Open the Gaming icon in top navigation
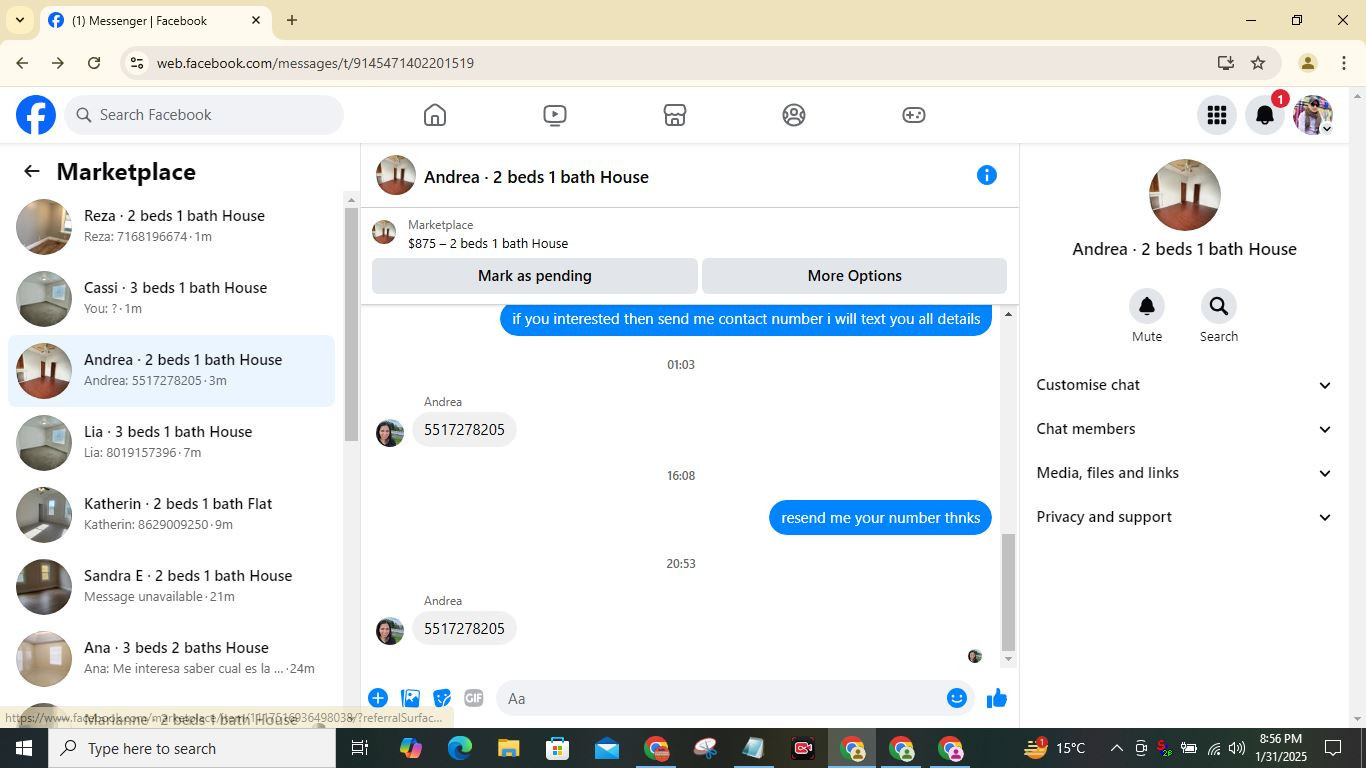The image size is (1366, 768). (914, 115)
